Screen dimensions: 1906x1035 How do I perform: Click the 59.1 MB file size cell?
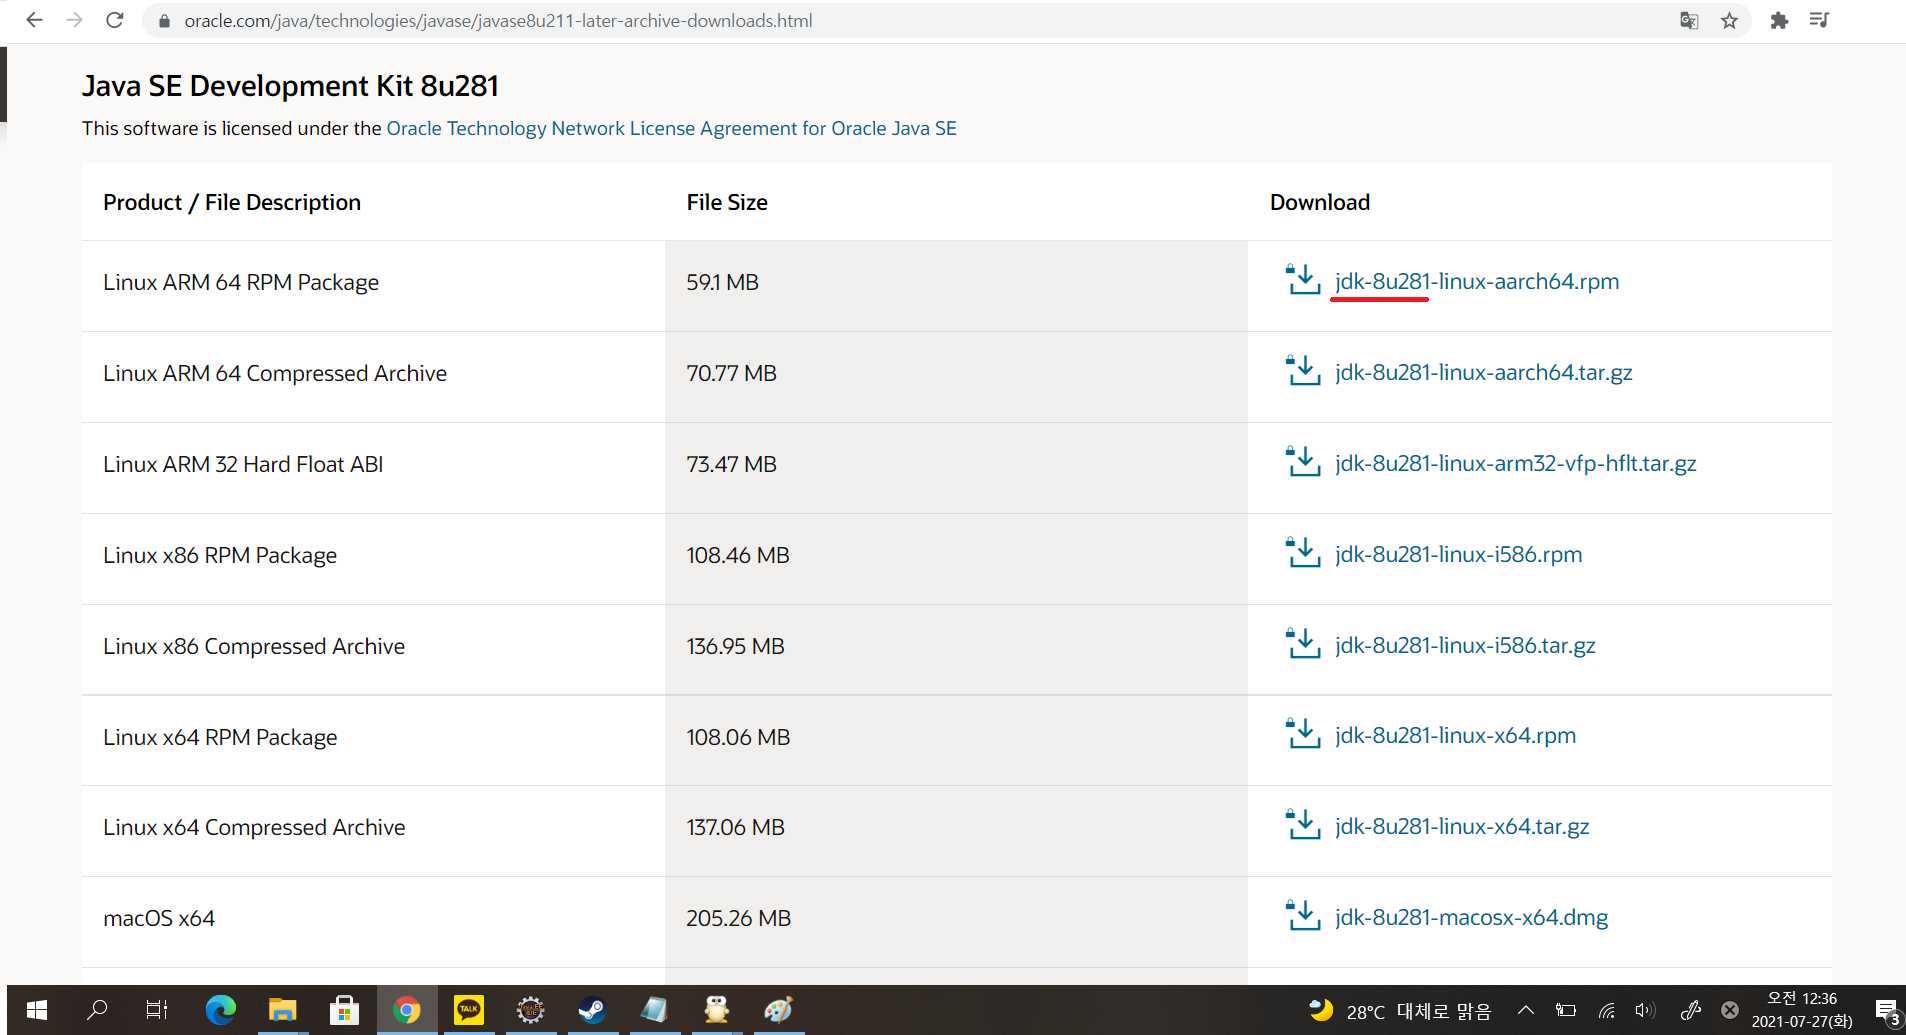coord(956,286)
